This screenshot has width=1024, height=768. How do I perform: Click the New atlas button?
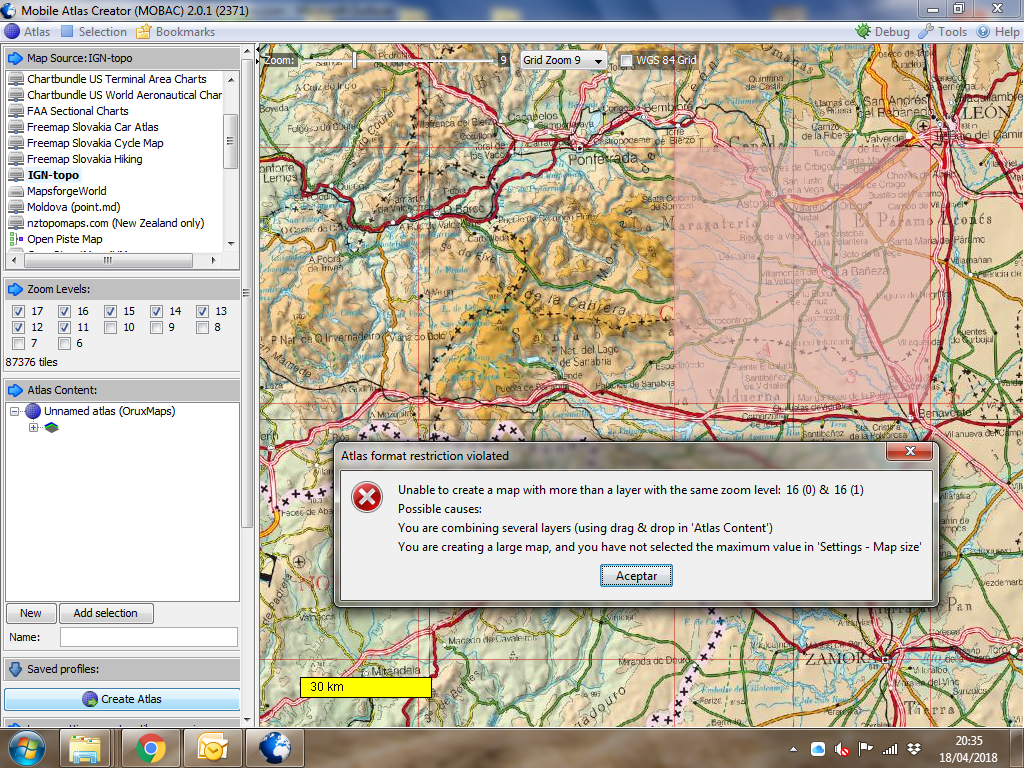[x=31, y=613]
